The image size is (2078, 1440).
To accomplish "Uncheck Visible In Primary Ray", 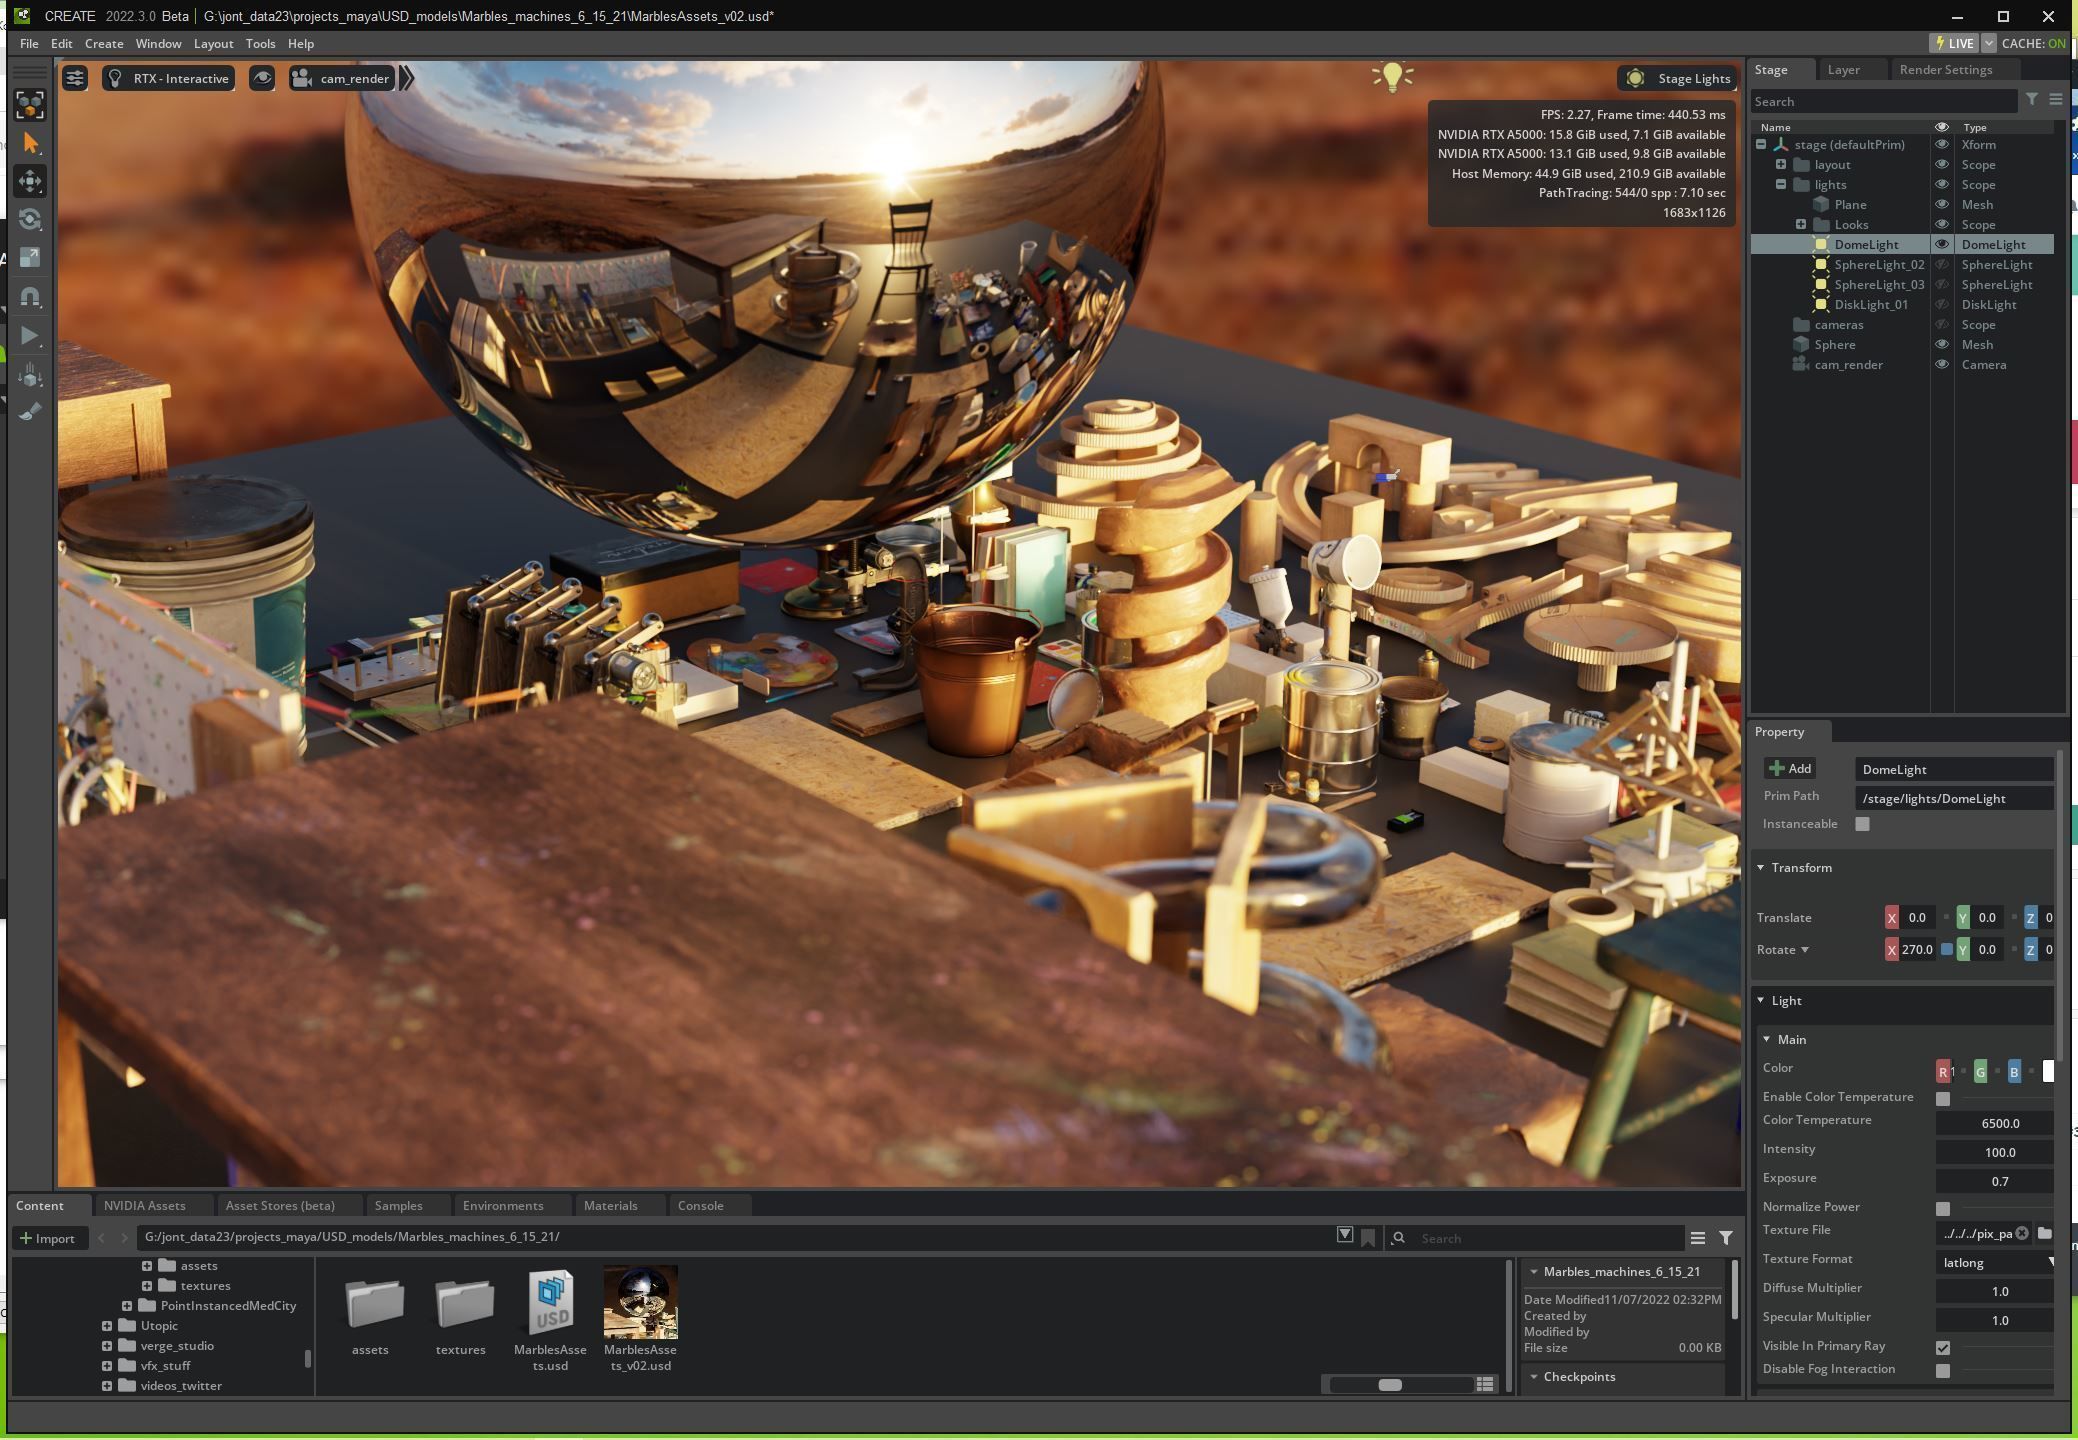I will point(1942,1347).
